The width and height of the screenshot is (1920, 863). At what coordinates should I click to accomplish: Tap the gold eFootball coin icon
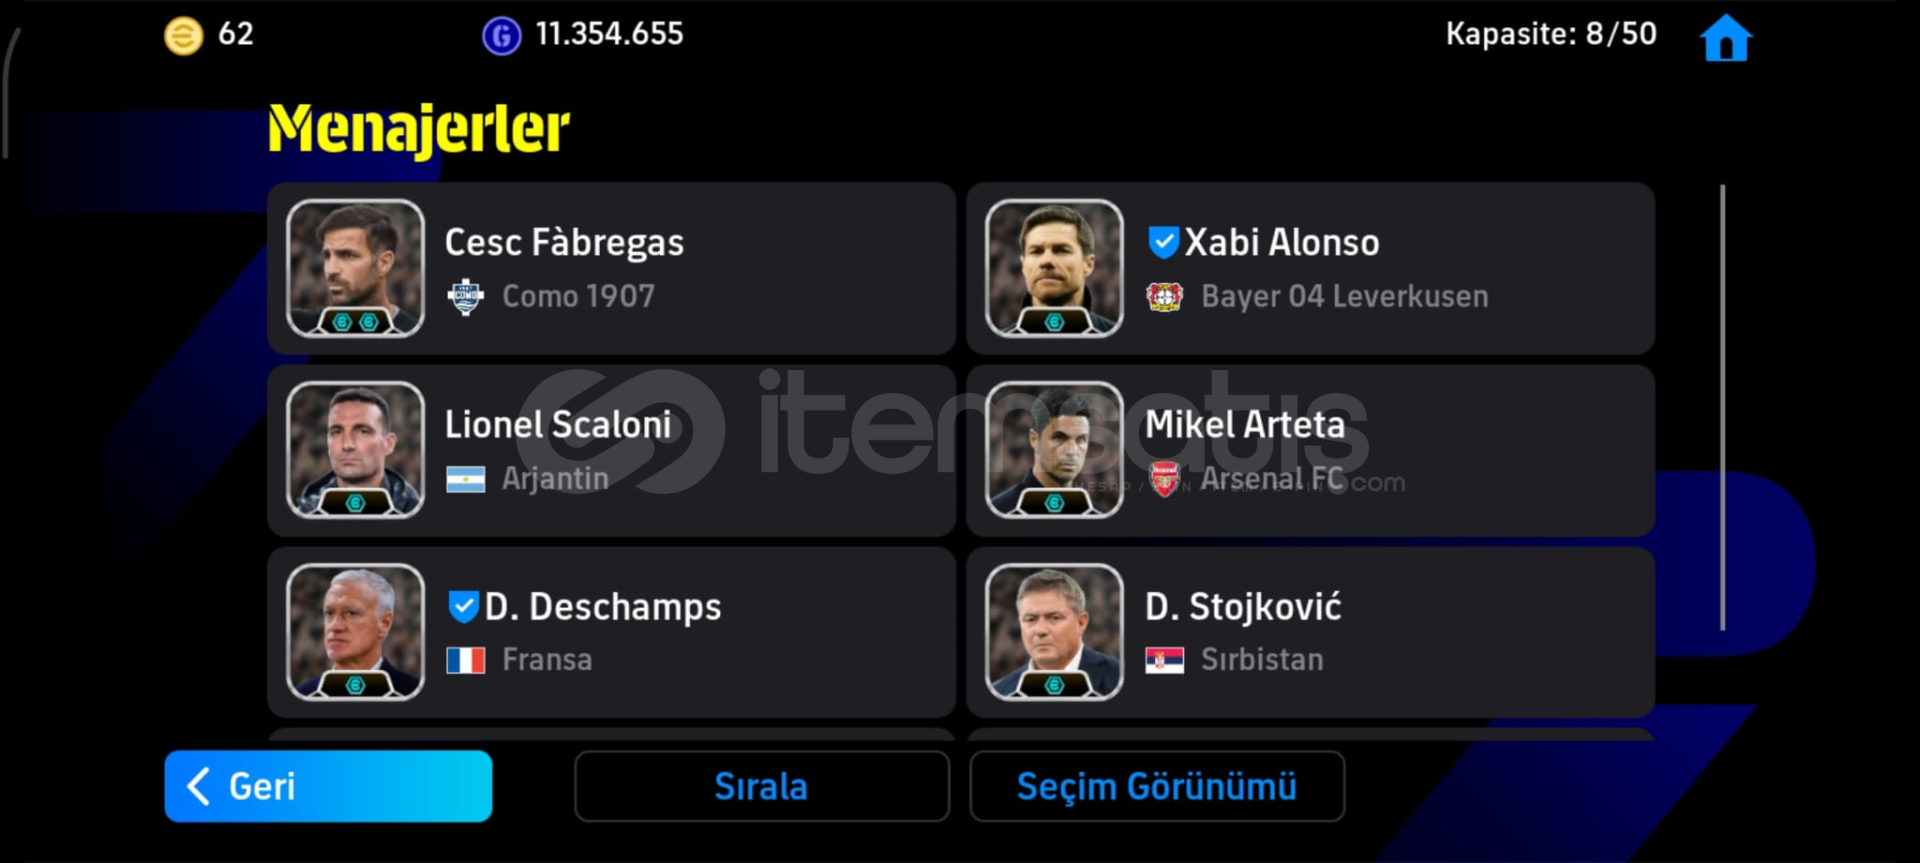[183, 36]
